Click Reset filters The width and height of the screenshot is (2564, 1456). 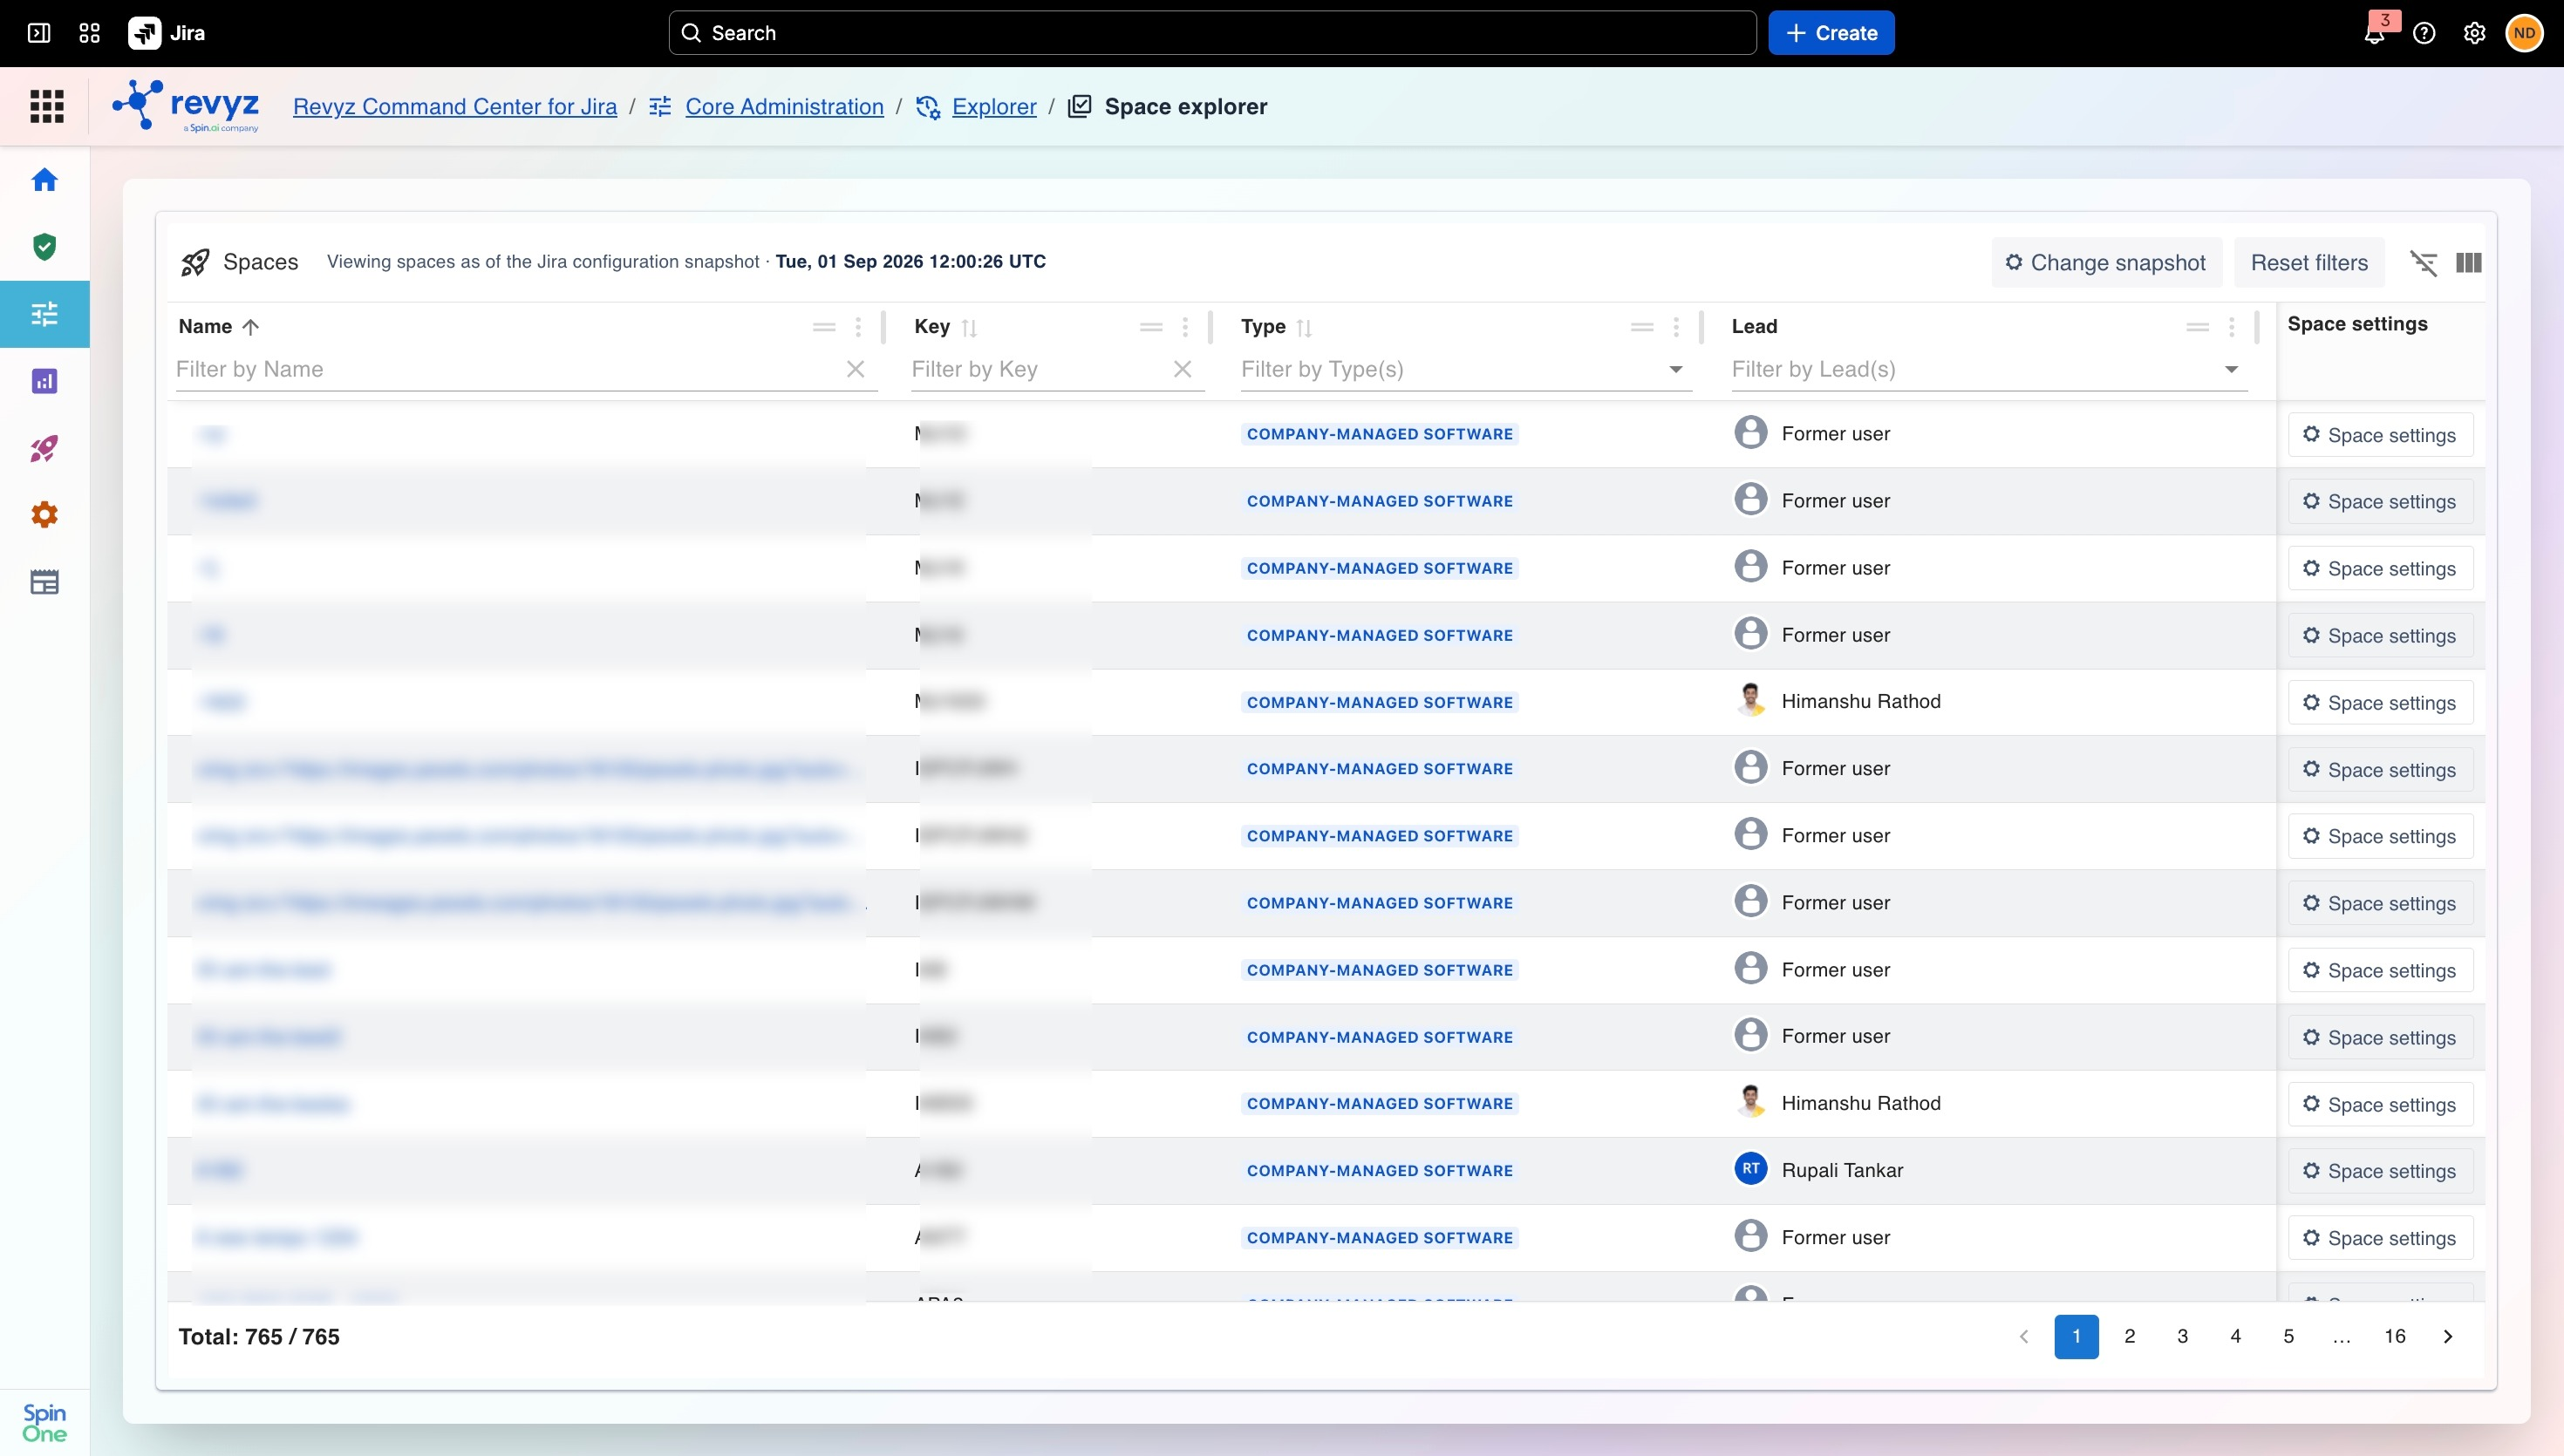tap(2309, 262)
